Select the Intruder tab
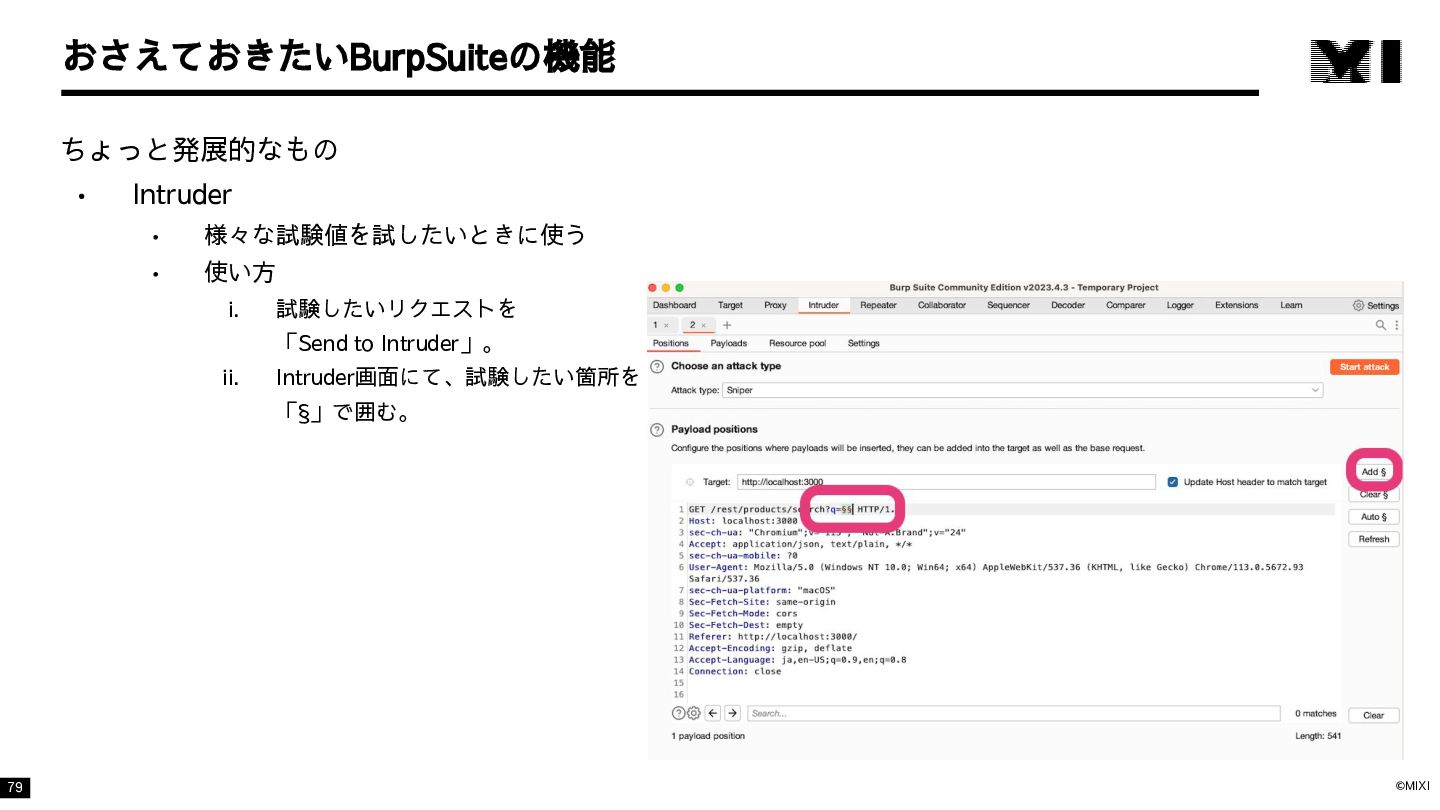Image resolution: width=1440 pixels, height=810 pixels. [823, 305]
